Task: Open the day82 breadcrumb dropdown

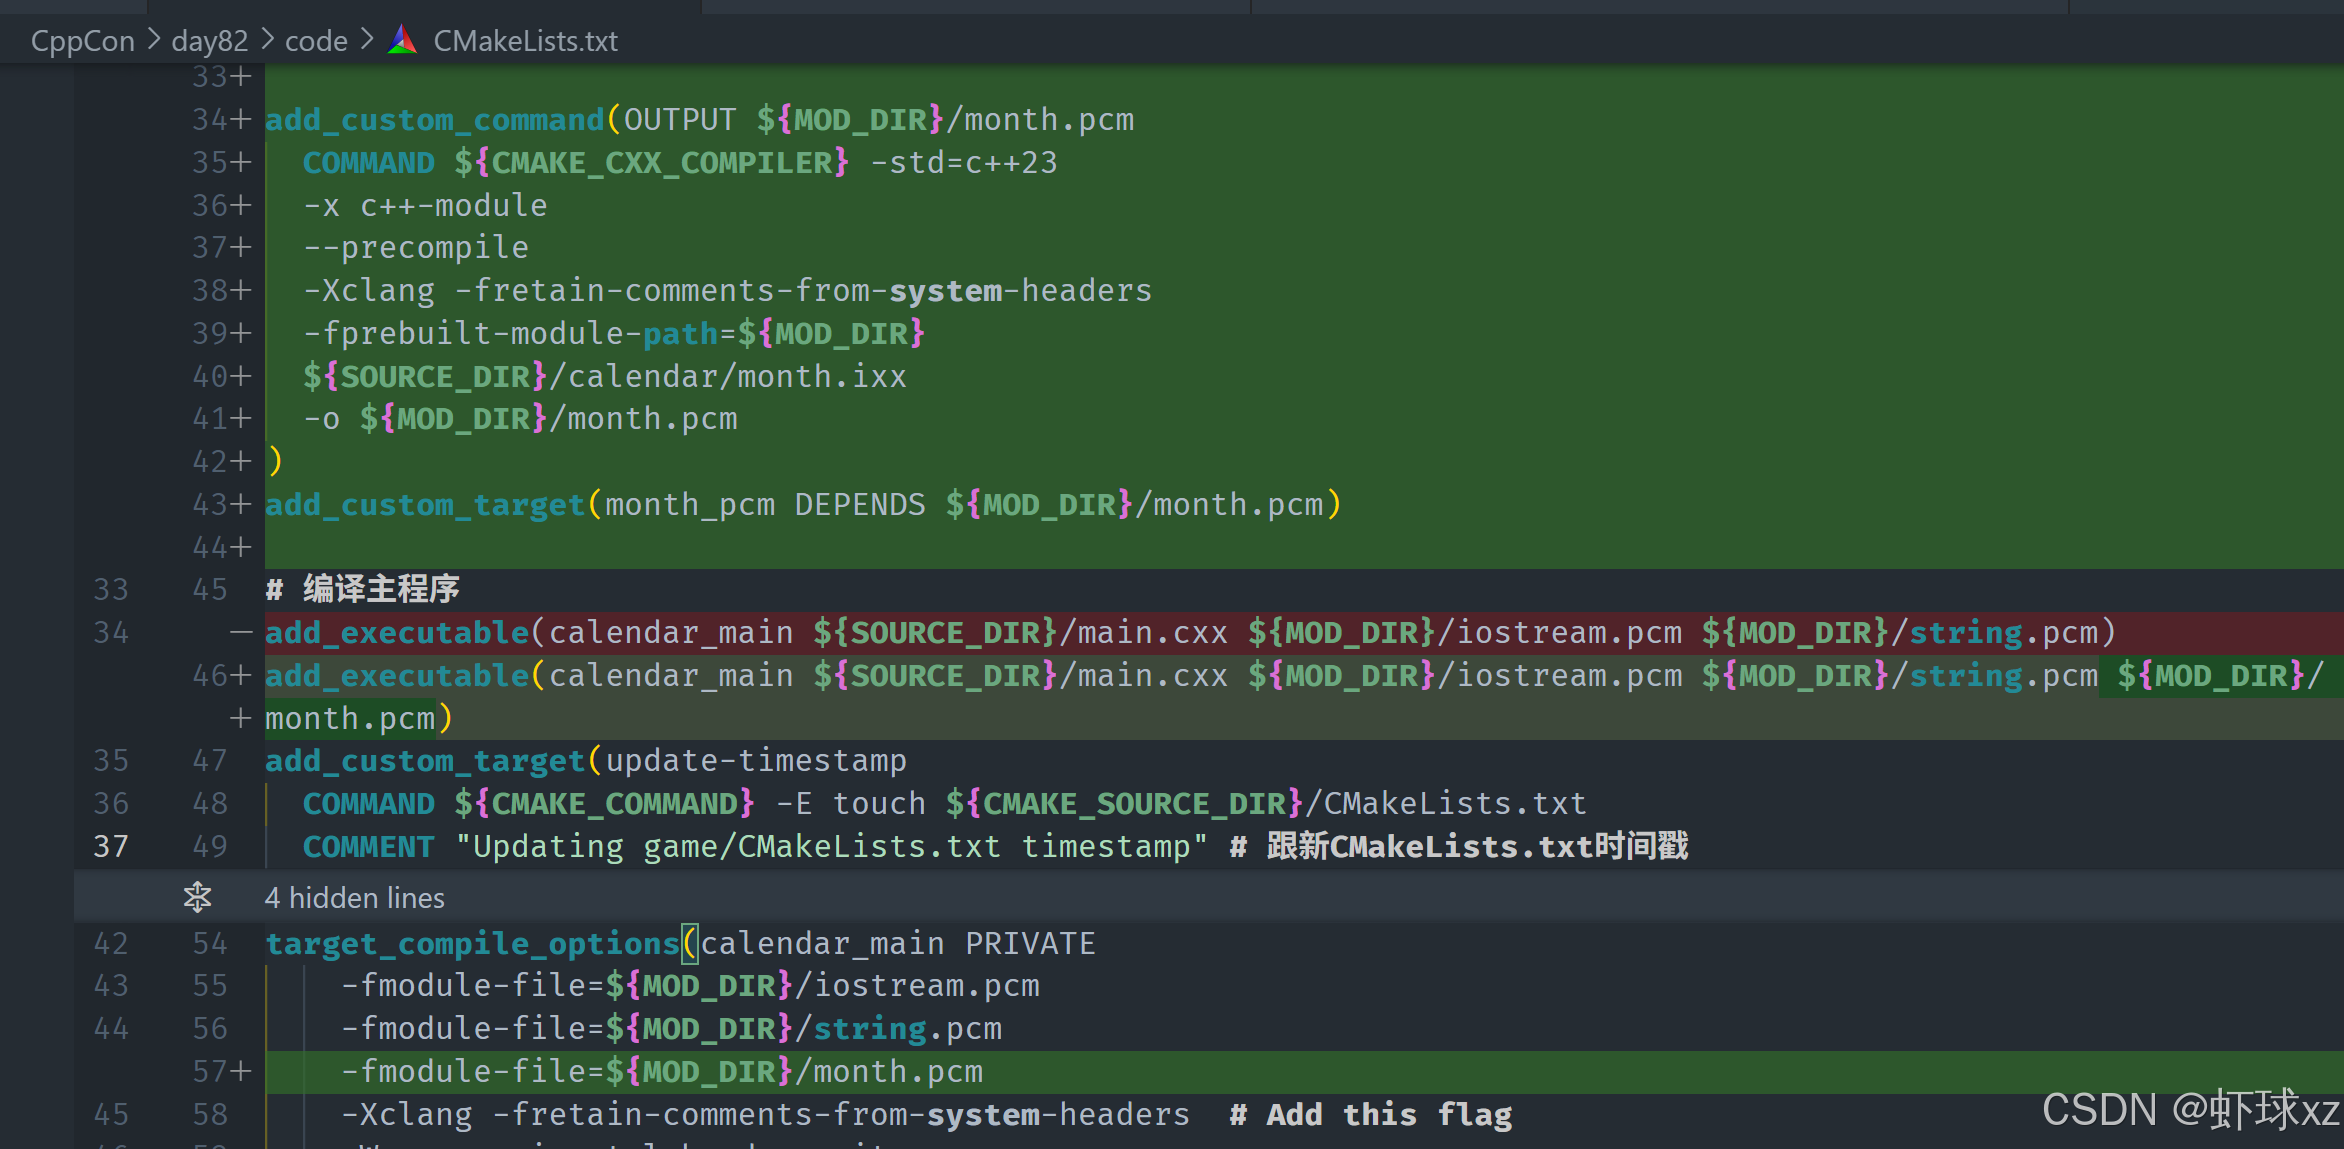Action: point(209,41)
